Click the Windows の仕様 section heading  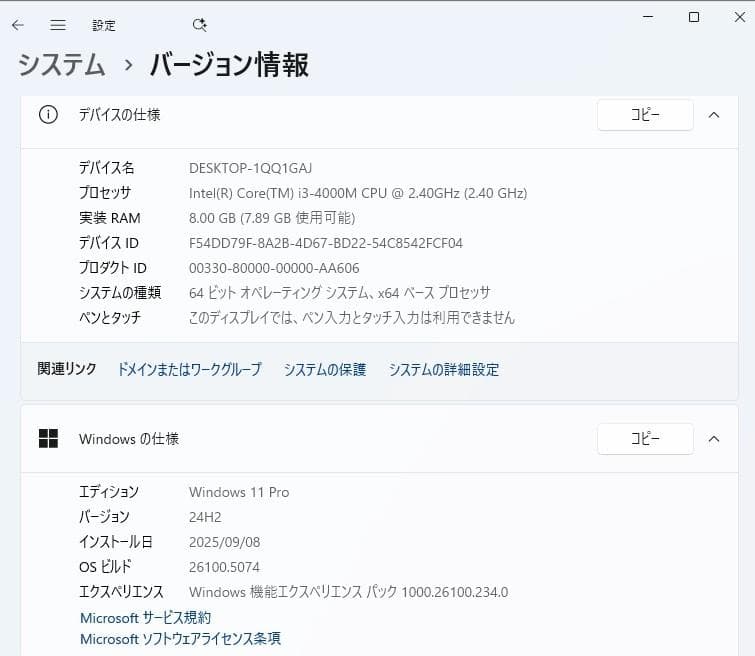coord(129,439)
